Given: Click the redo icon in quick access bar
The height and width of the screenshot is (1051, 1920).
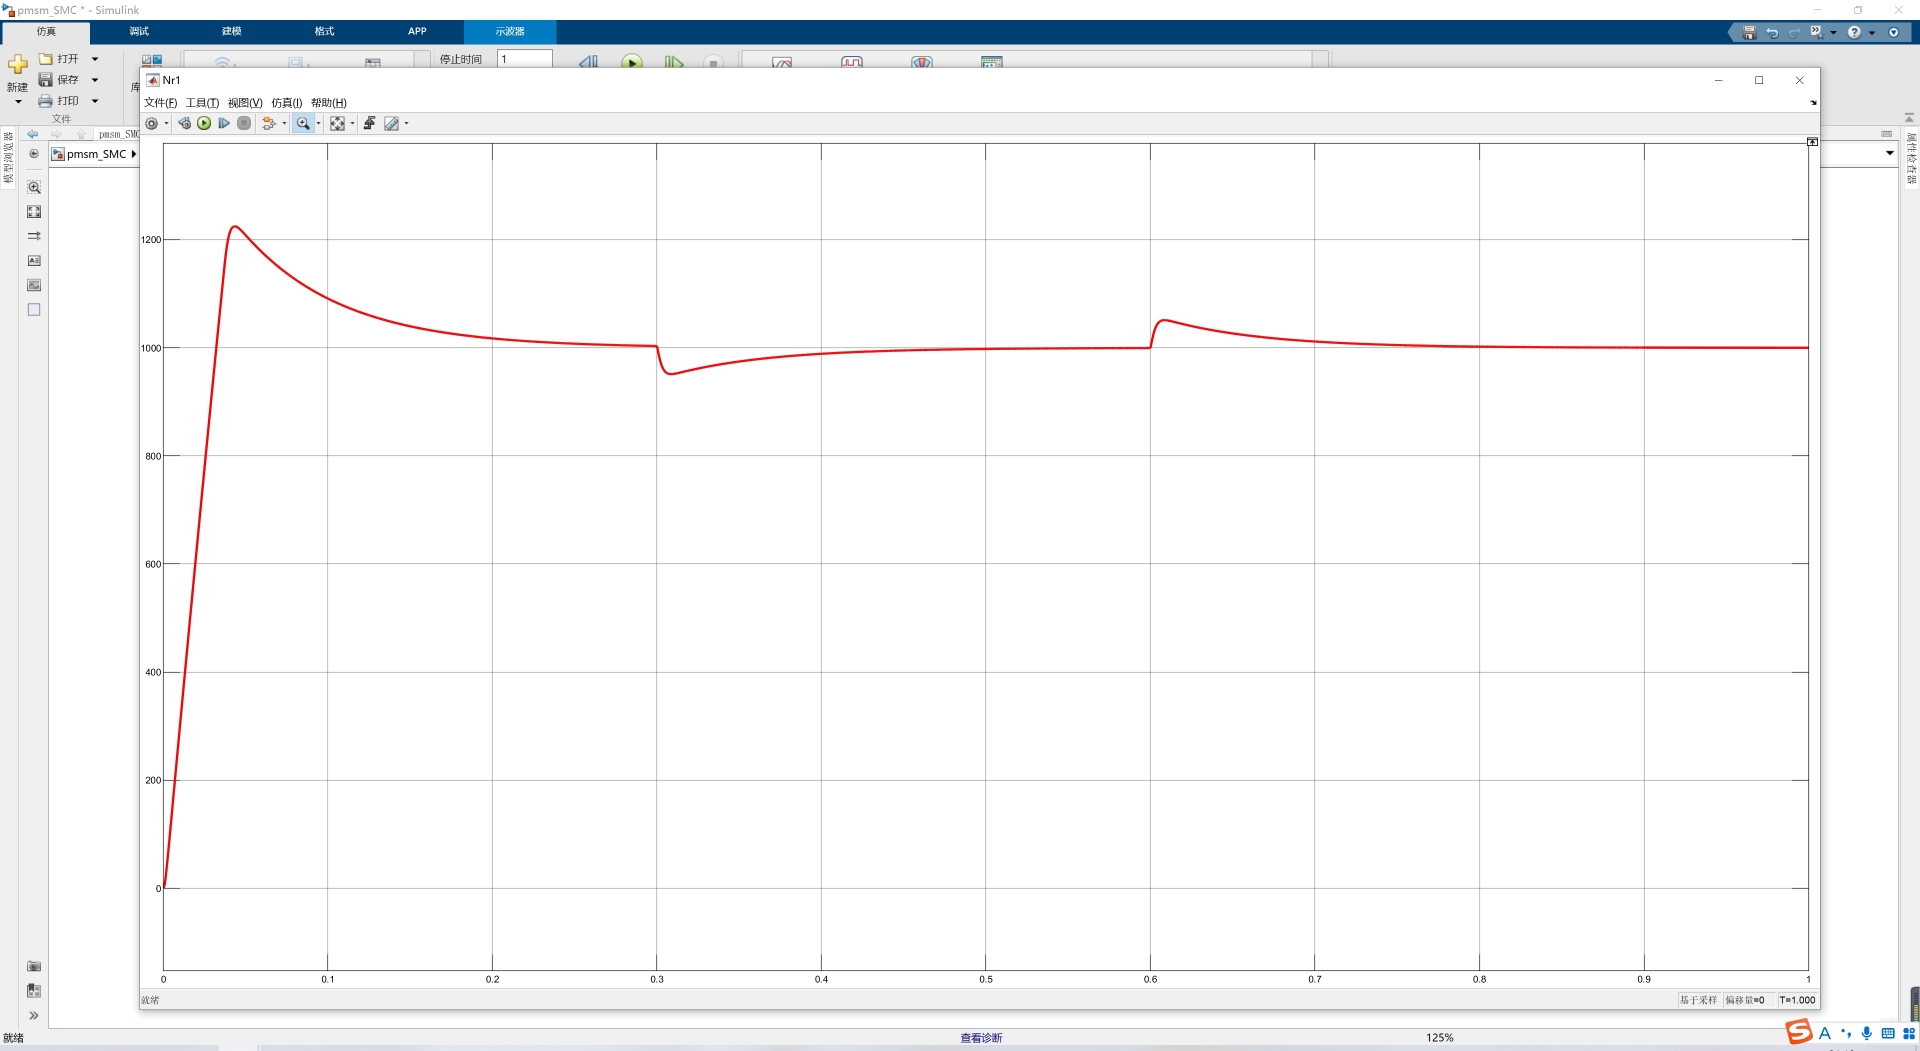Looking at the screenshot, I should pyautogui.click(x=1794, y=33).
